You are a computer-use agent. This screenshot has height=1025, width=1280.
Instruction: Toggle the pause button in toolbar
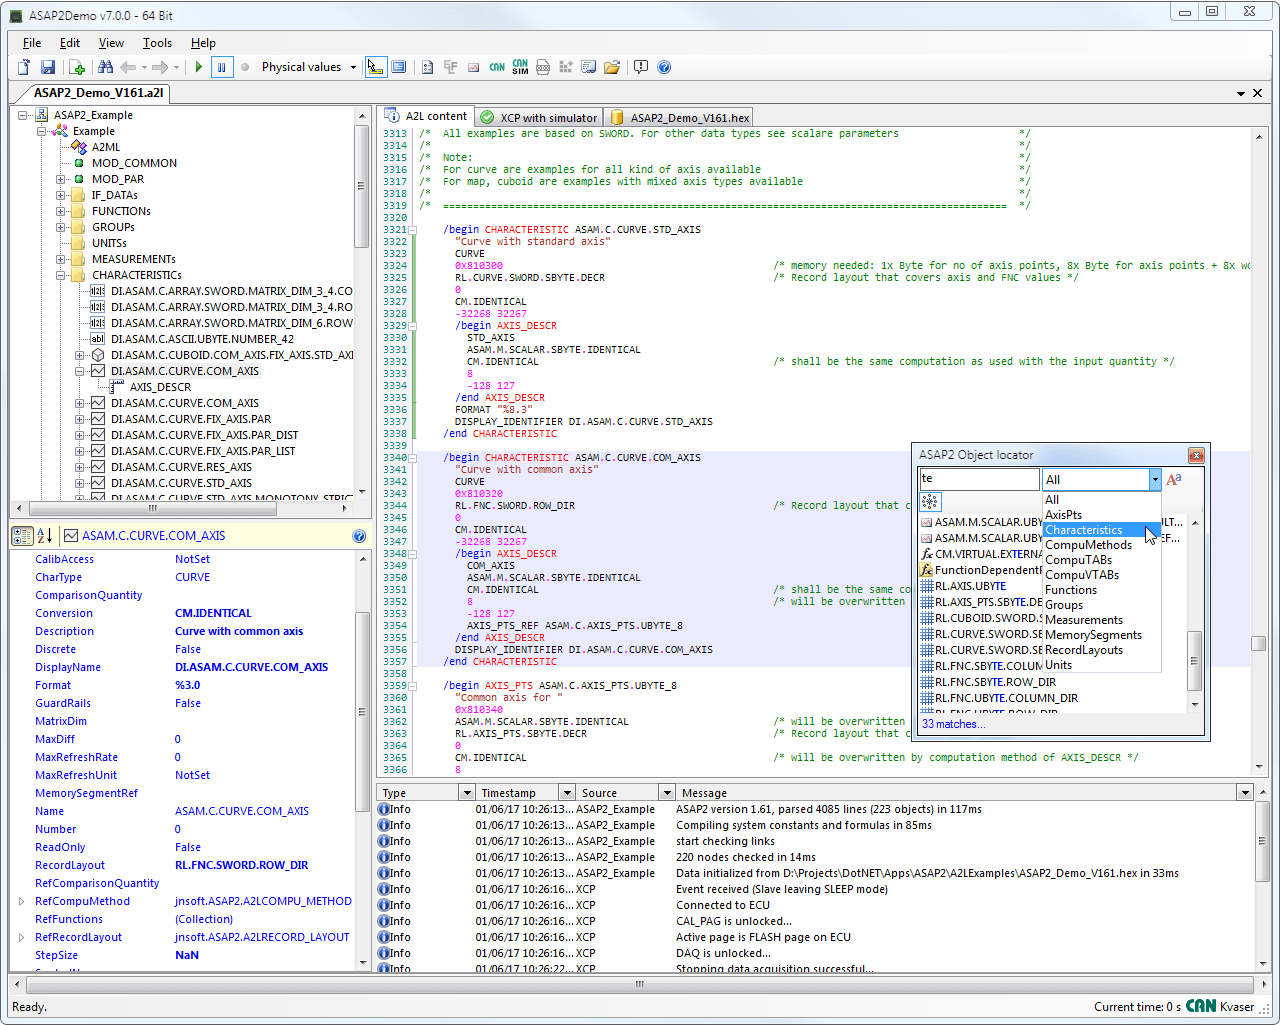(x=222, y=67)
